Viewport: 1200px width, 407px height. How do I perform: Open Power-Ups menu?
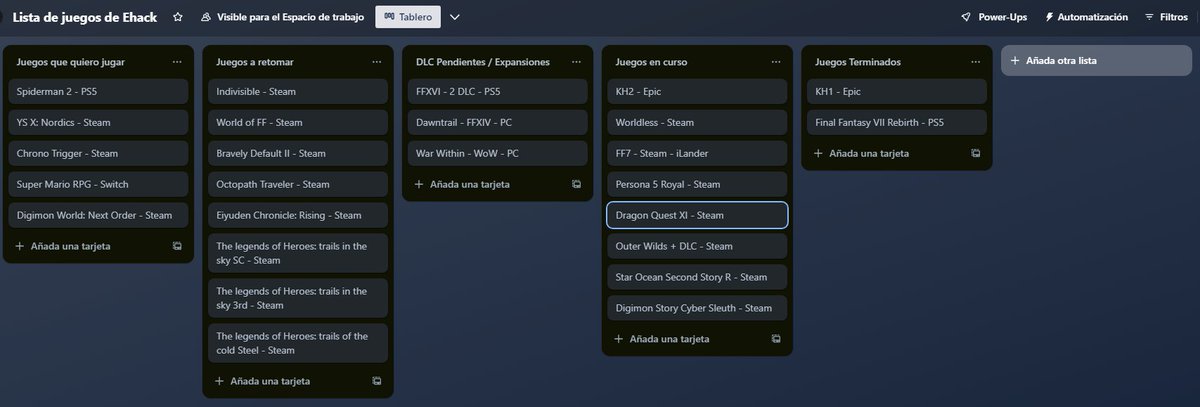(x=994, y=17)
